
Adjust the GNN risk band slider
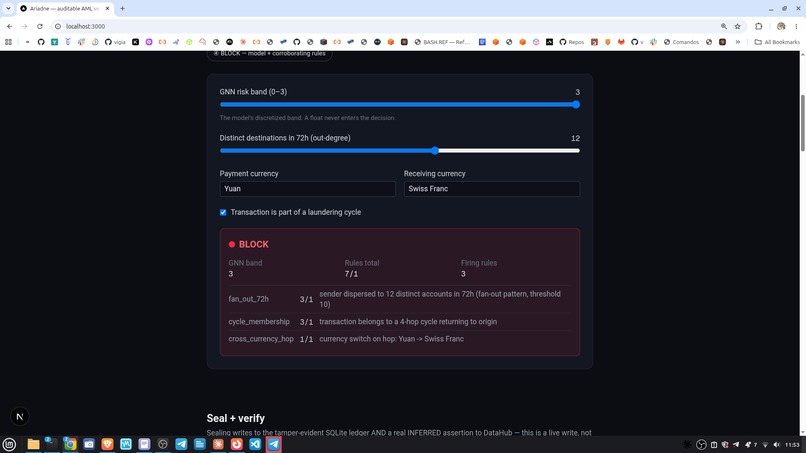(399, 104)
